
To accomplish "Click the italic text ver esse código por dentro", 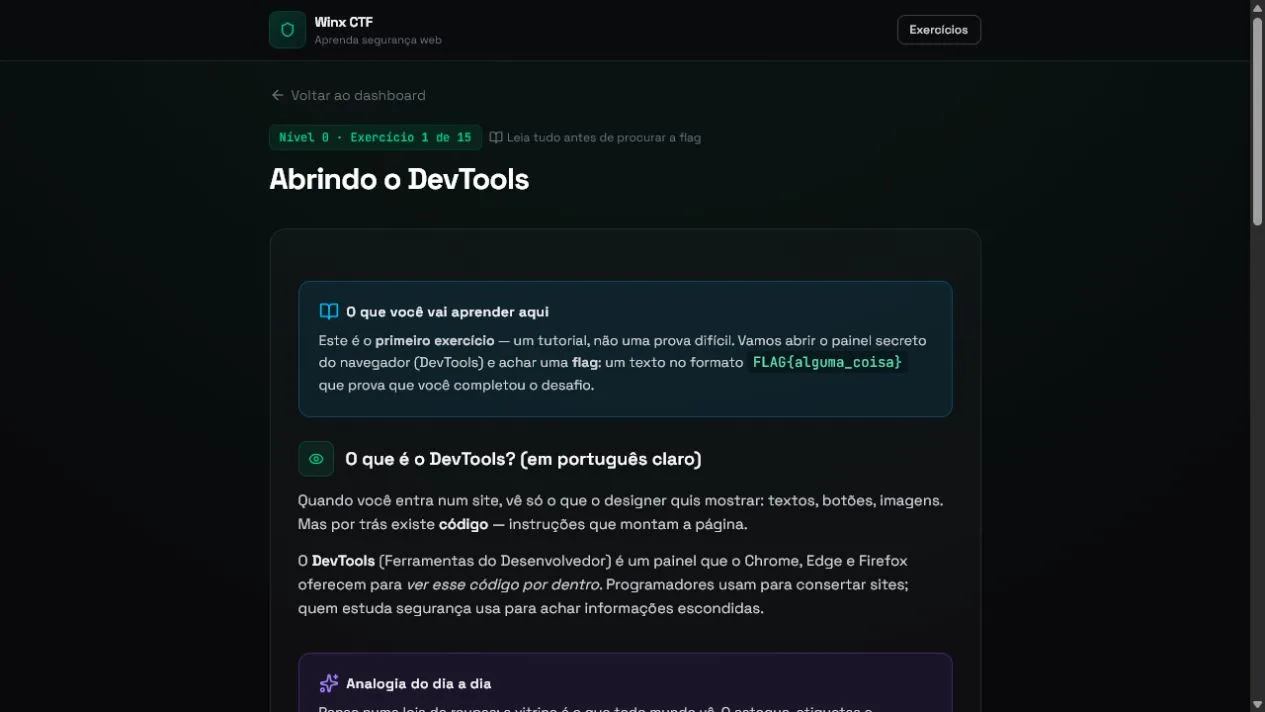I will coord(503,584).
